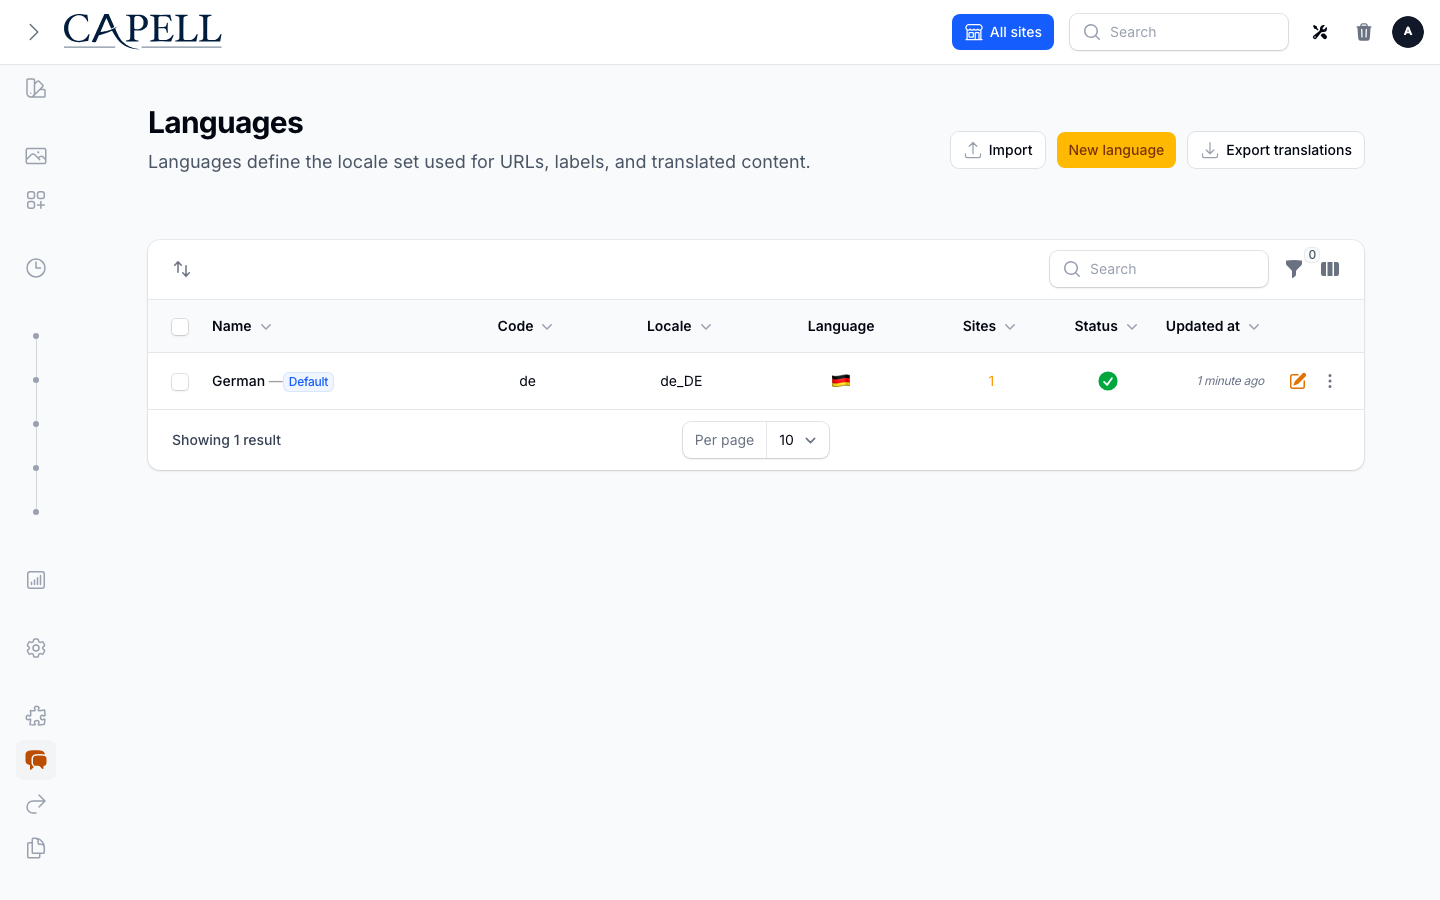Open the puzzle-piece plugins icon in sidebar

pos(36,716)
